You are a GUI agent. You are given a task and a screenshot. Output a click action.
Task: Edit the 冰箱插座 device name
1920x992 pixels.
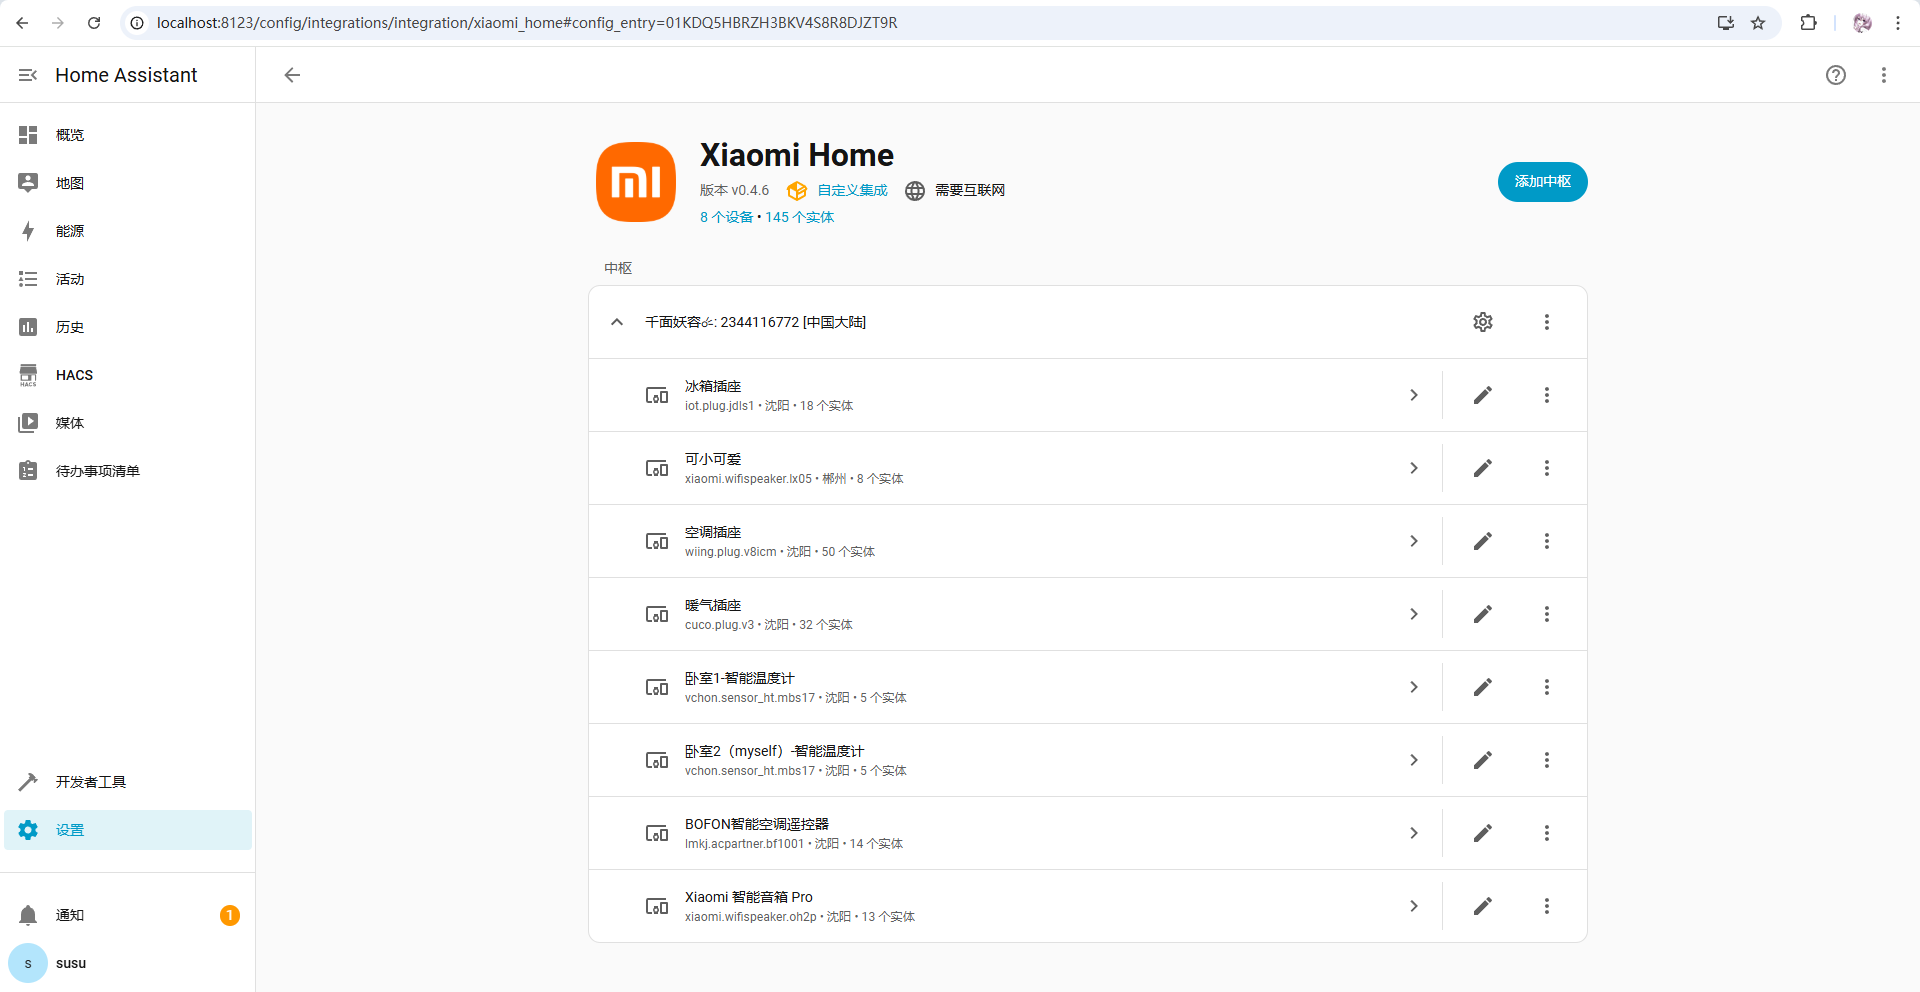pos(1482,395)
